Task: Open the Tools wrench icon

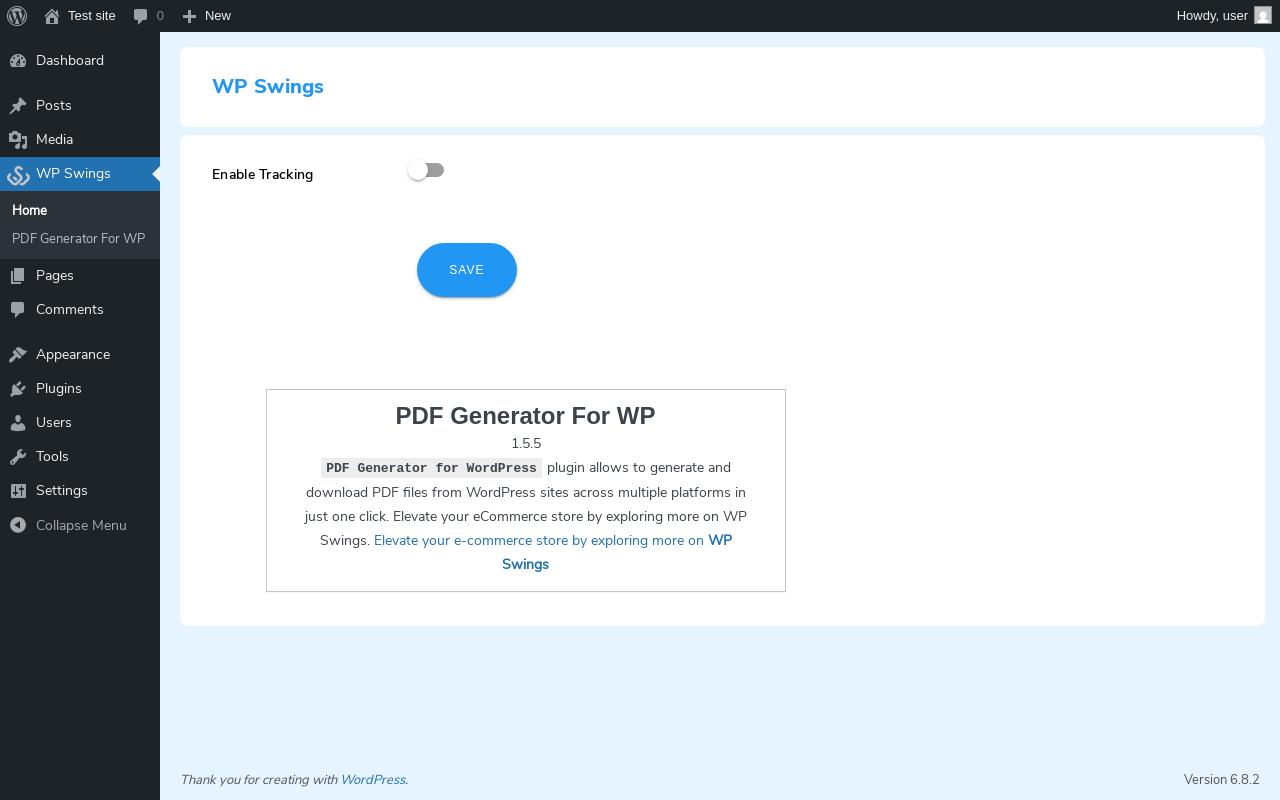Action: click(x=18, y=456)
